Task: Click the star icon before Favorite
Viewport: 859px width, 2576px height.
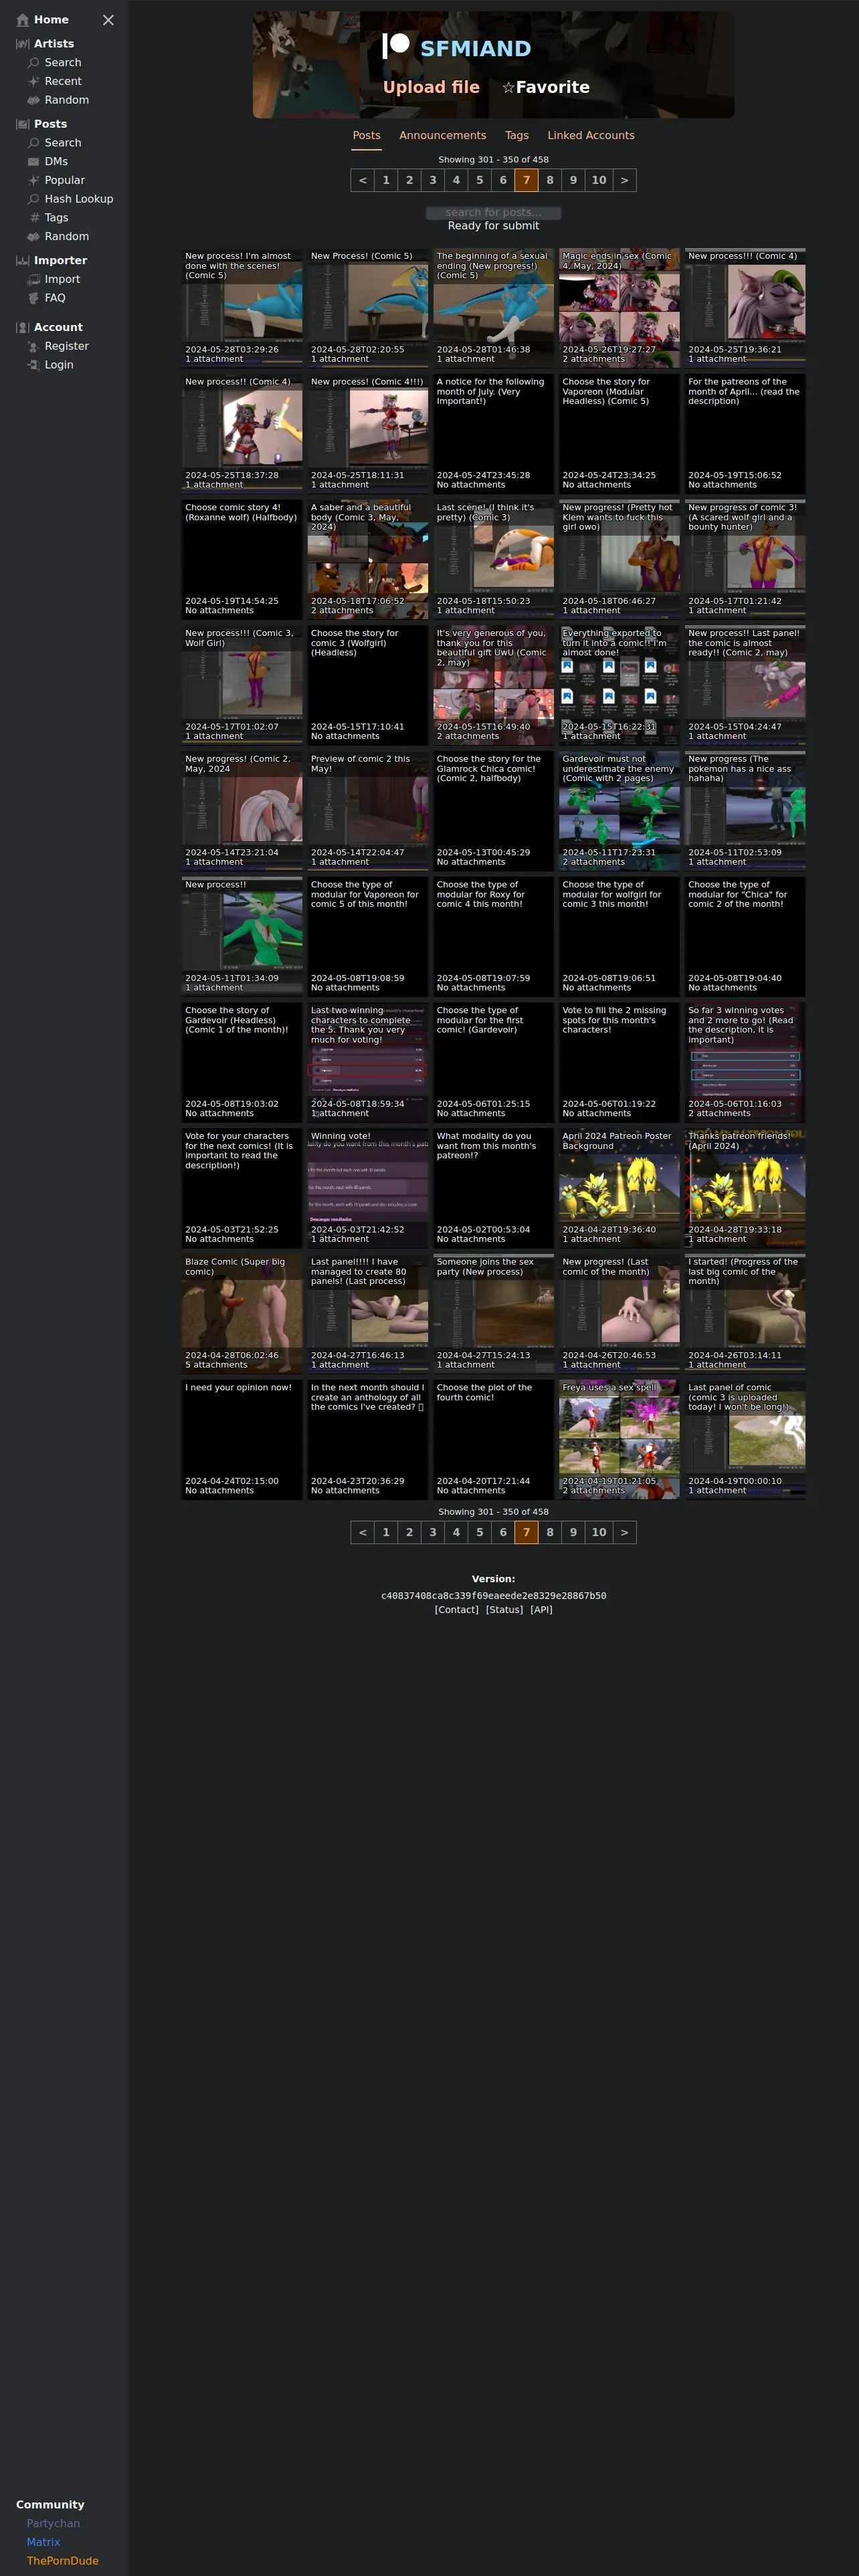Action: pyautogui.click(x=508, y=88)
